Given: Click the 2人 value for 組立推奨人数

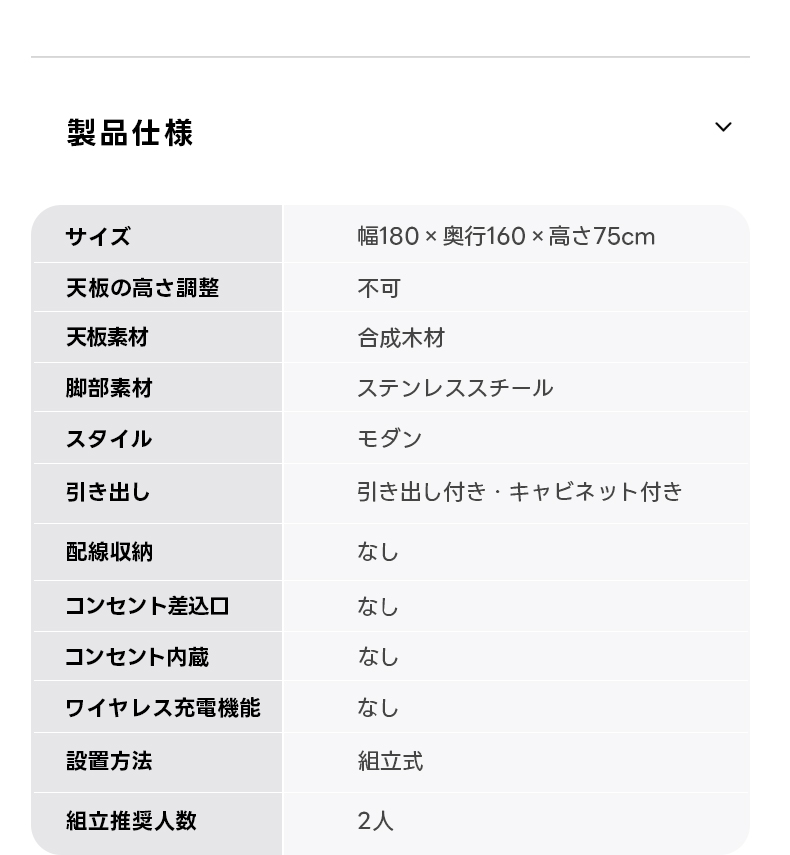Looking at the screenshot, I should 376,821.
